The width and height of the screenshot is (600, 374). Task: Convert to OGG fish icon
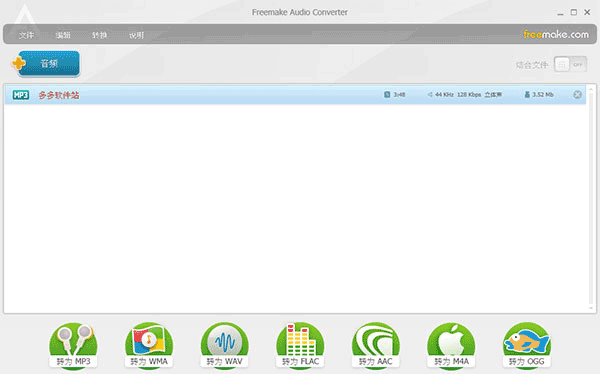[527, 346]
